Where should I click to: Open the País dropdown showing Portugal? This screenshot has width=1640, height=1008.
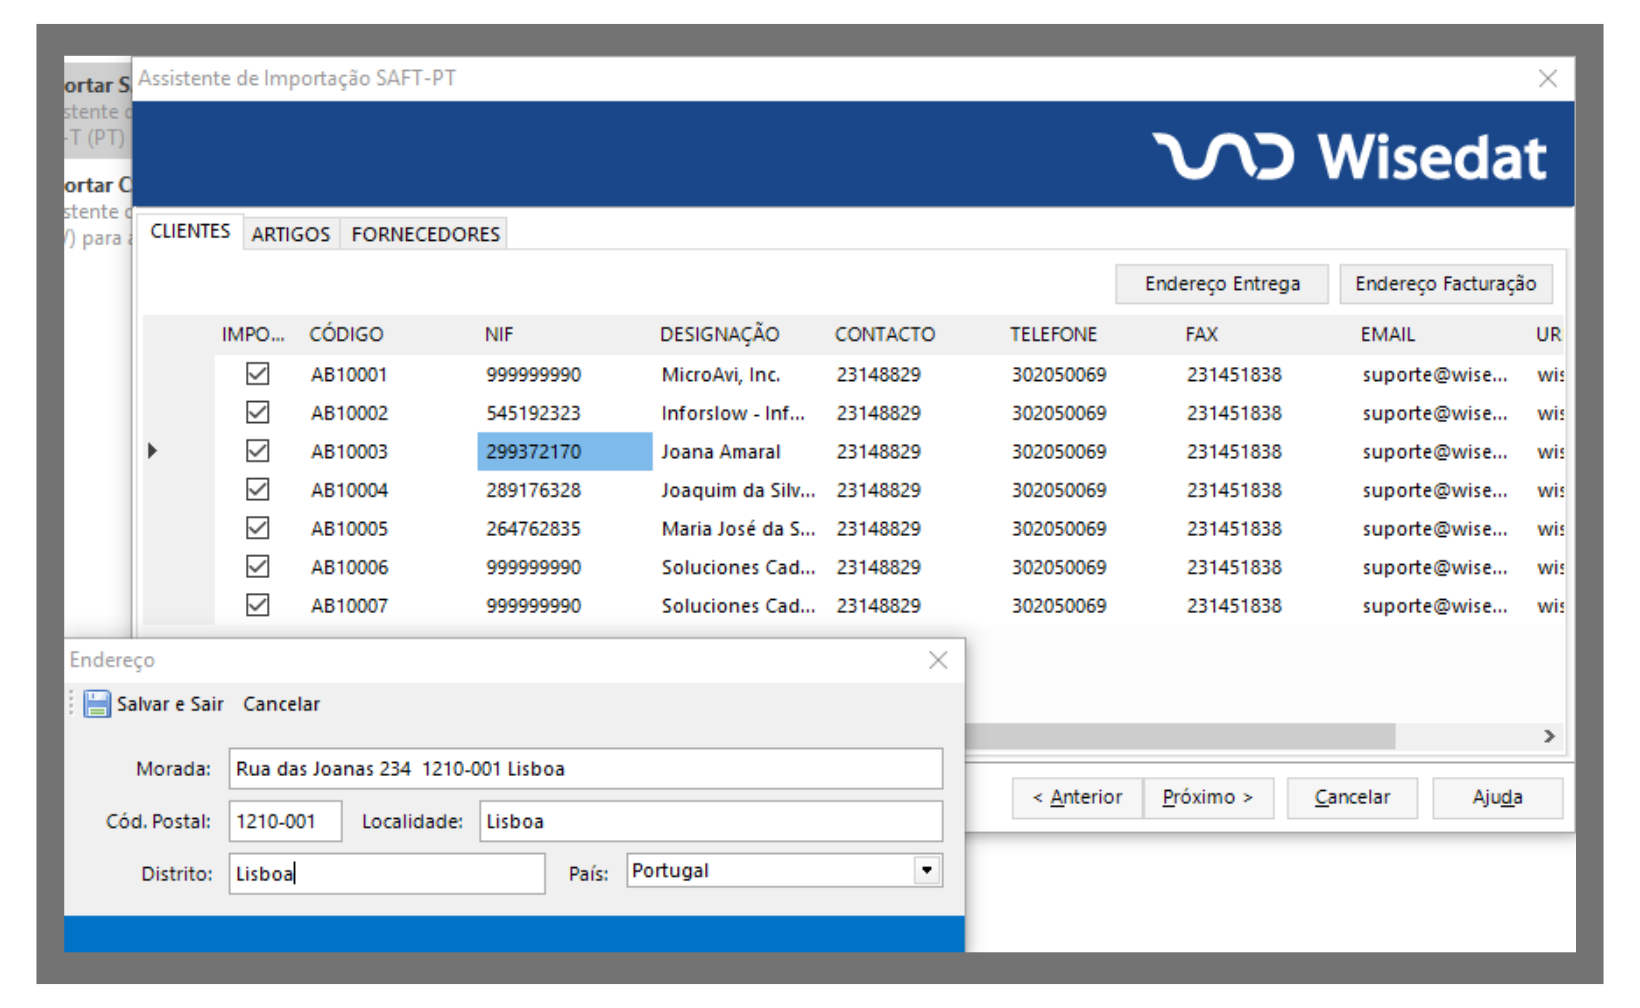coord(927,871)
